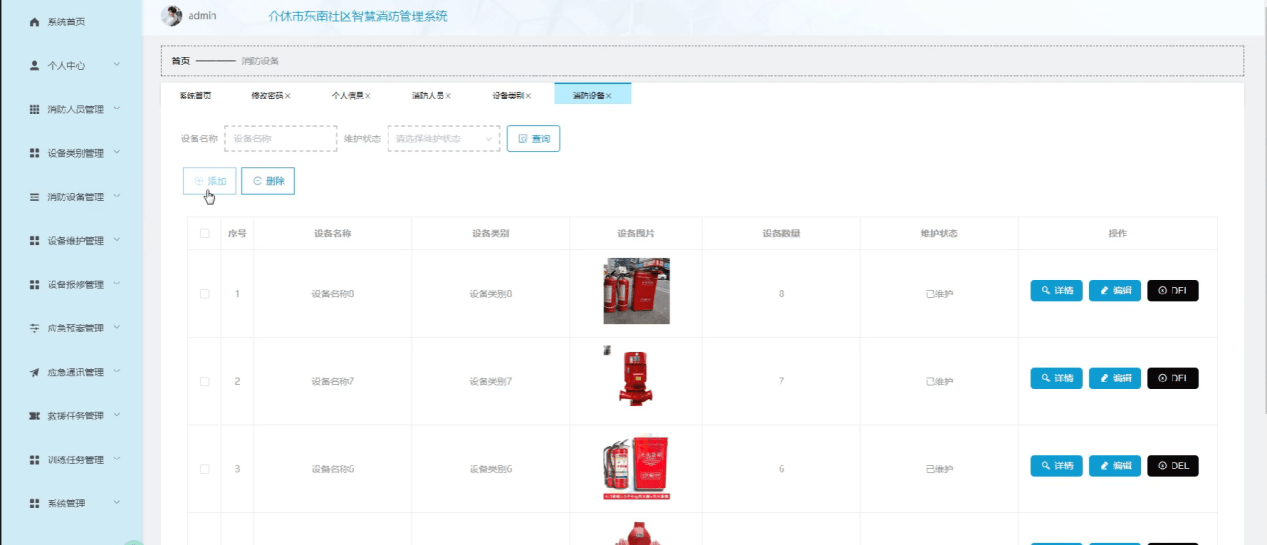Image resolution: width=1267 pixels, height=545 pixels.
Task: Click the minus icon on 删除 button
Action: (258, 181)
